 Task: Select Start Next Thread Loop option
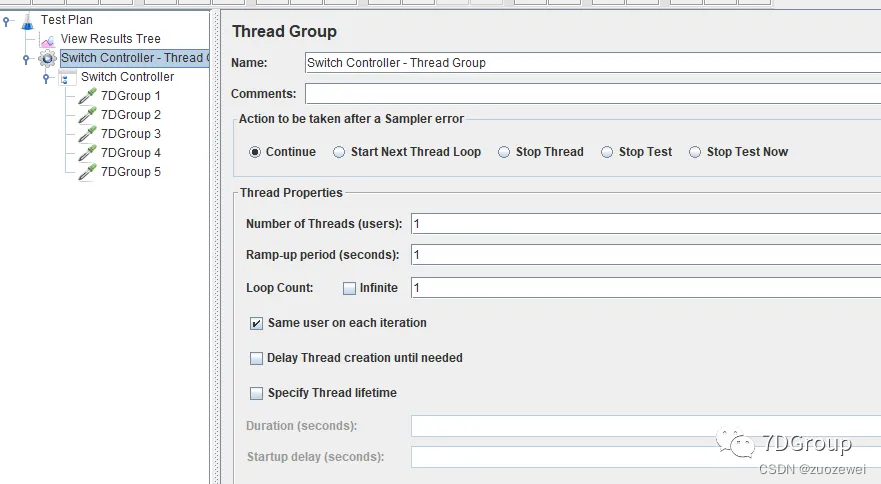coord(339,152)
